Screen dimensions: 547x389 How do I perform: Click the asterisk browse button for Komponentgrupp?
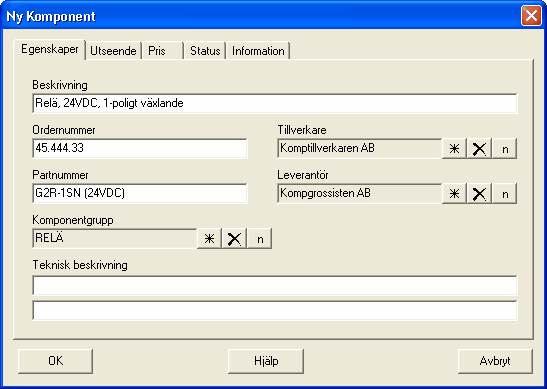(209, 239)
